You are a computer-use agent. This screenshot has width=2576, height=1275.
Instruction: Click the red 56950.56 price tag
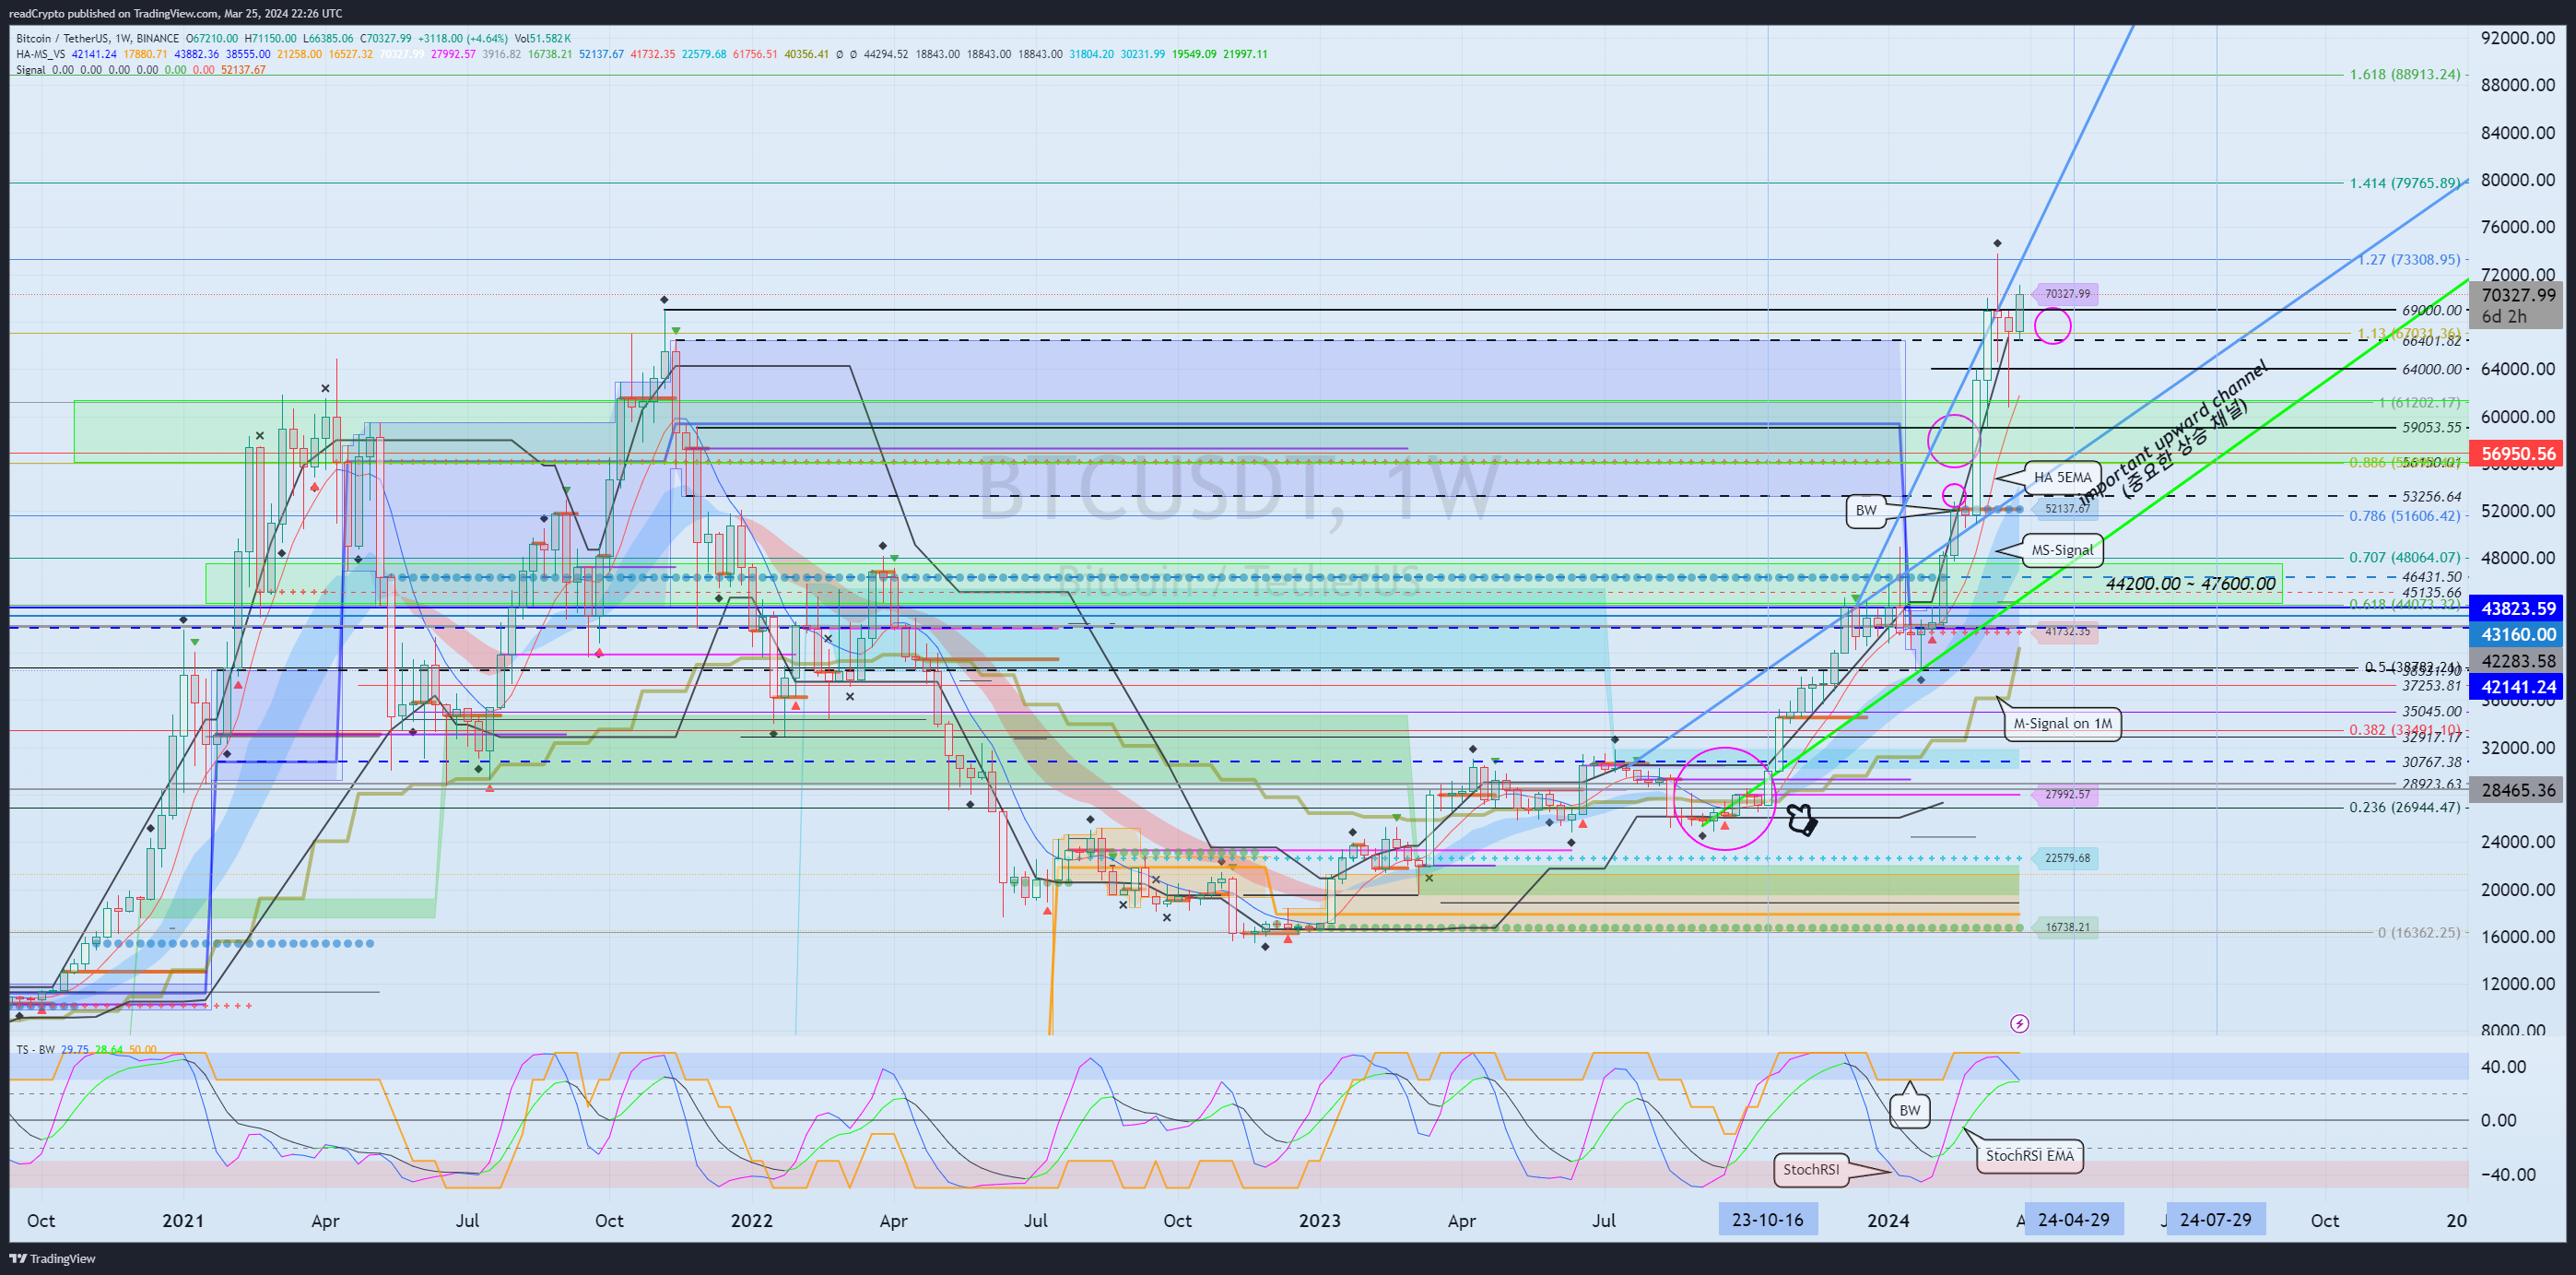[2517, 453]
